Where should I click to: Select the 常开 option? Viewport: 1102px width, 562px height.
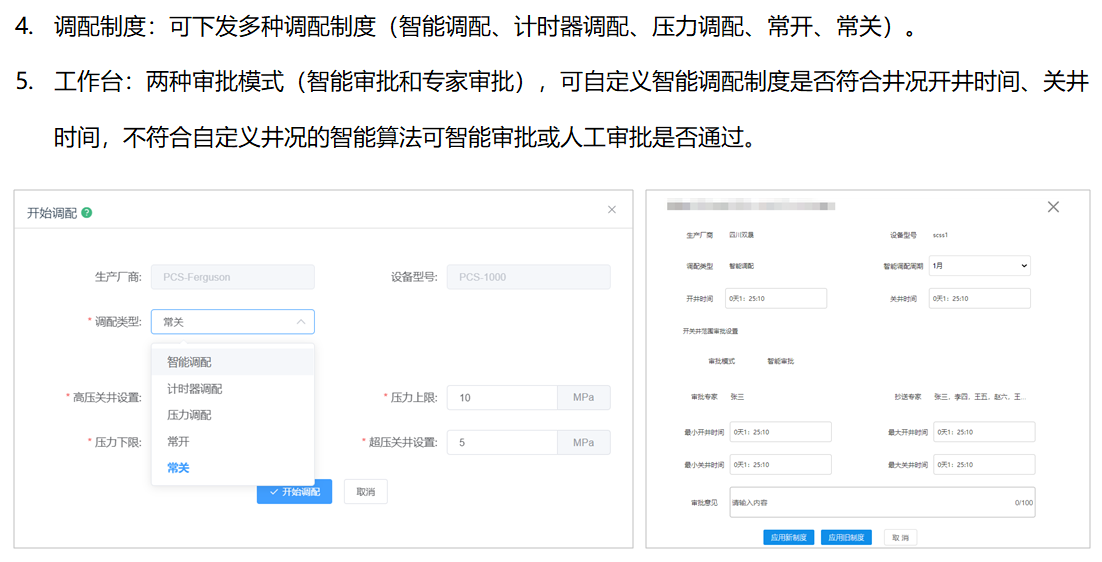[178, 441]
